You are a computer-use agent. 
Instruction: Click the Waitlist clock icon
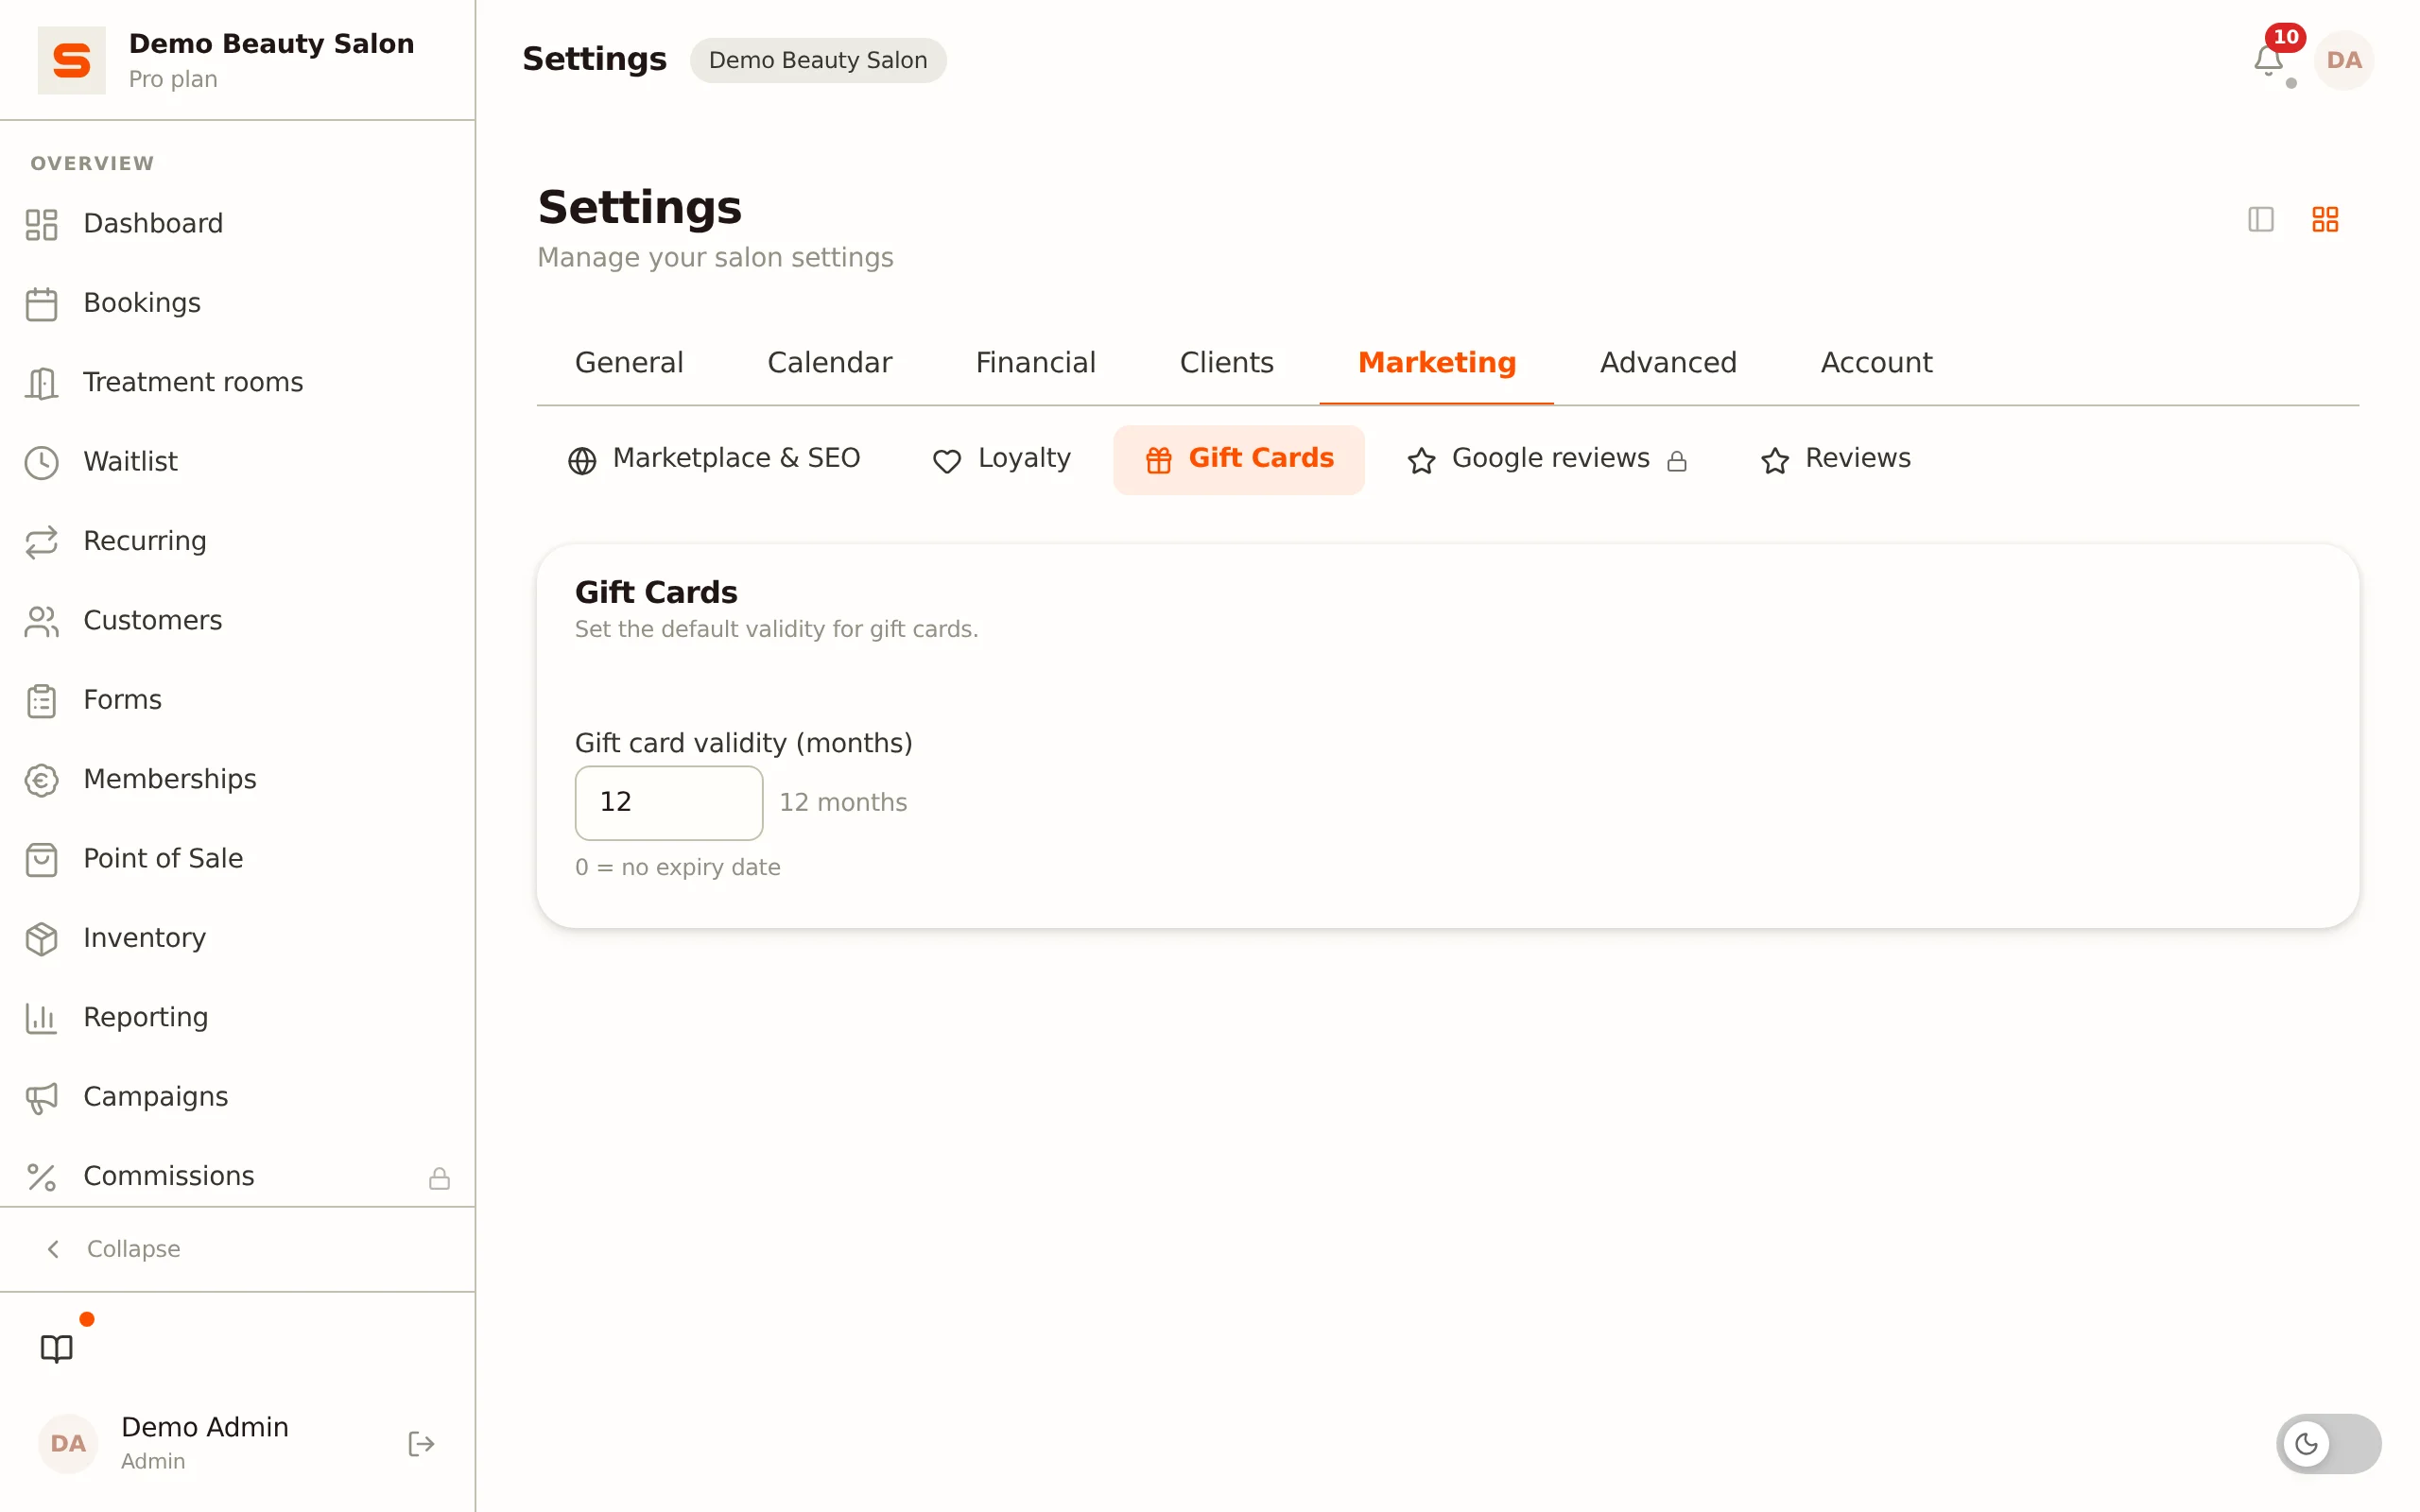click(41, 462)
